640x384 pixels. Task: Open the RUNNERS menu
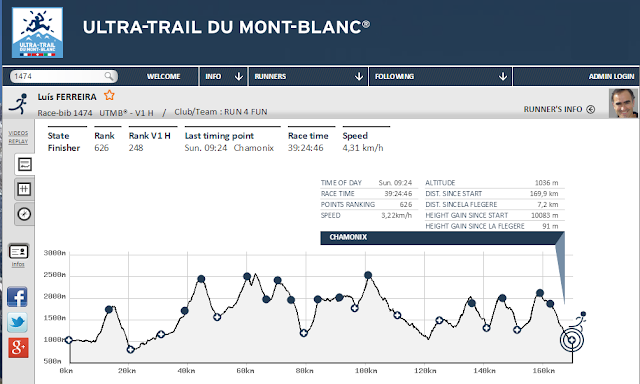(x=270, y=76)
